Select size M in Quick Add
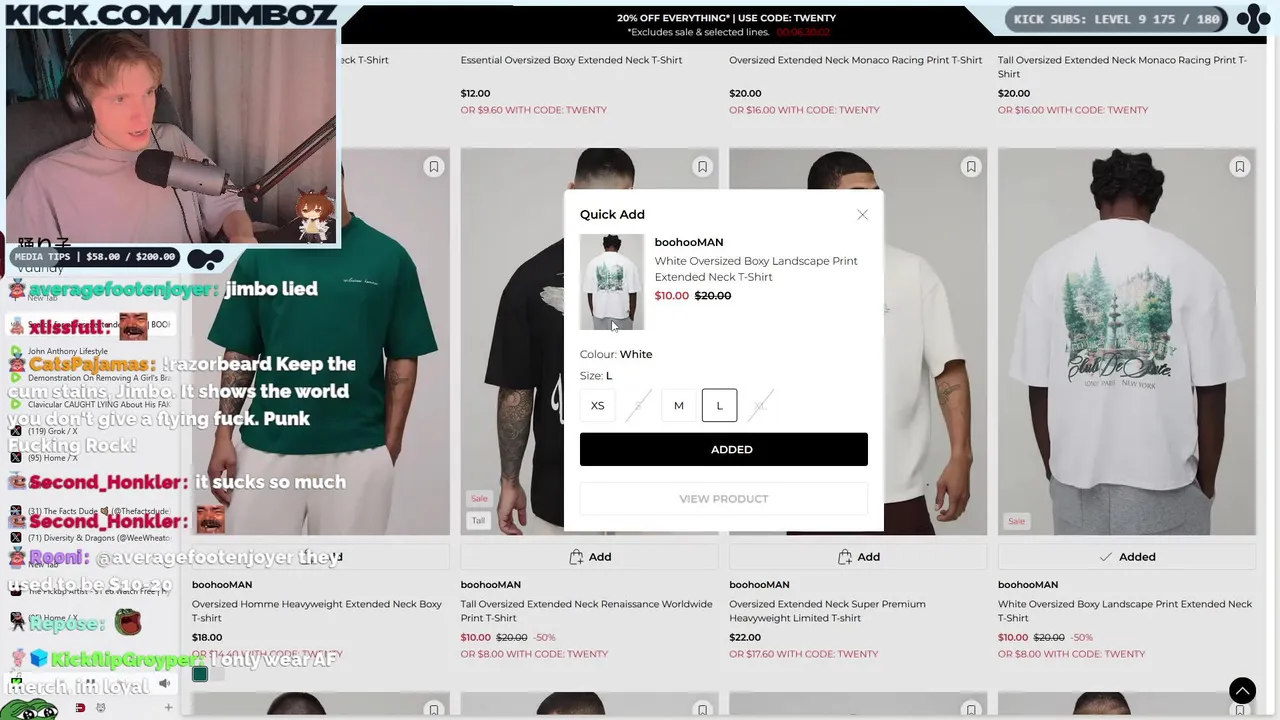The image size is (1280, 720). click(x=678, y=405)
